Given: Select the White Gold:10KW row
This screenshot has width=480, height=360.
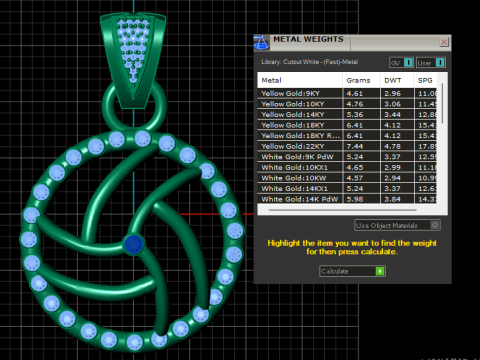Looking at the screenshot, I should (347, 178).
